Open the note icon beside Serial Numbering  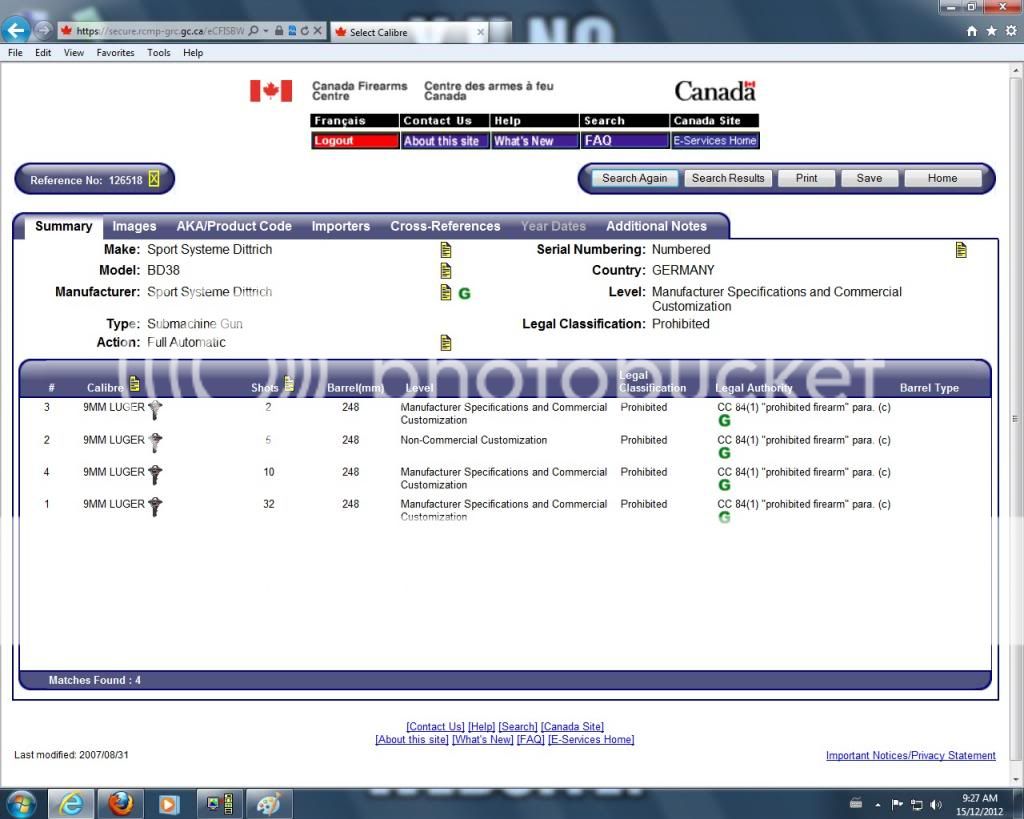(x=961, y=250)
